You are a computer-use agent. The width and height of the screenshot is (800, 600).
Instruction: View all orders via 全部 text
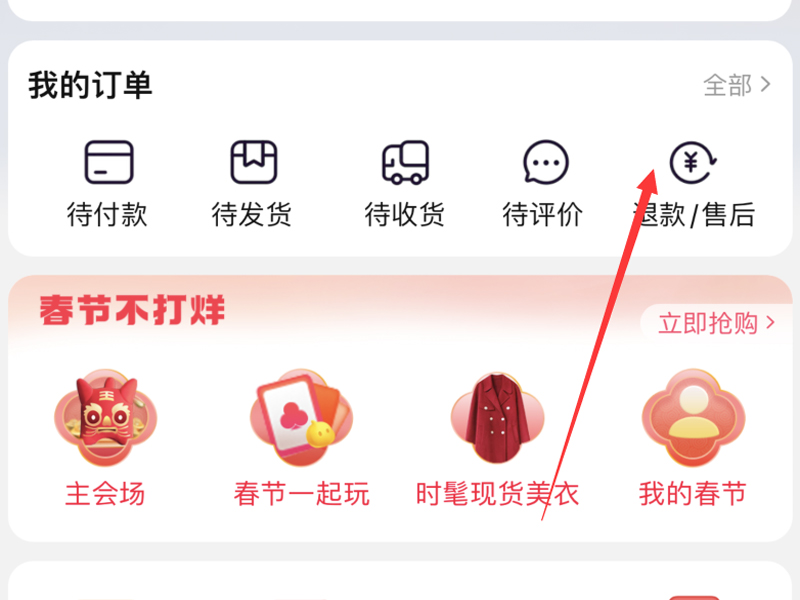(727, 85)
